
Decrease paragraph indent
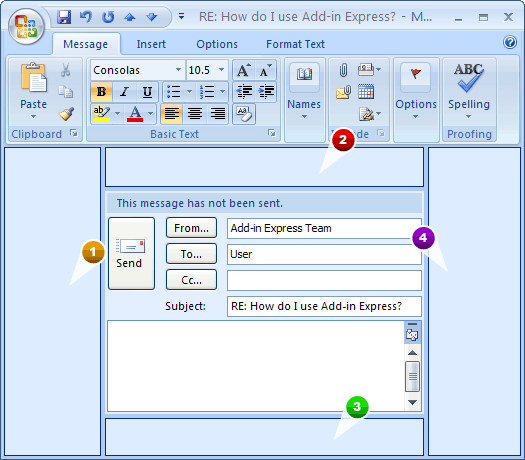pos(244,92)
